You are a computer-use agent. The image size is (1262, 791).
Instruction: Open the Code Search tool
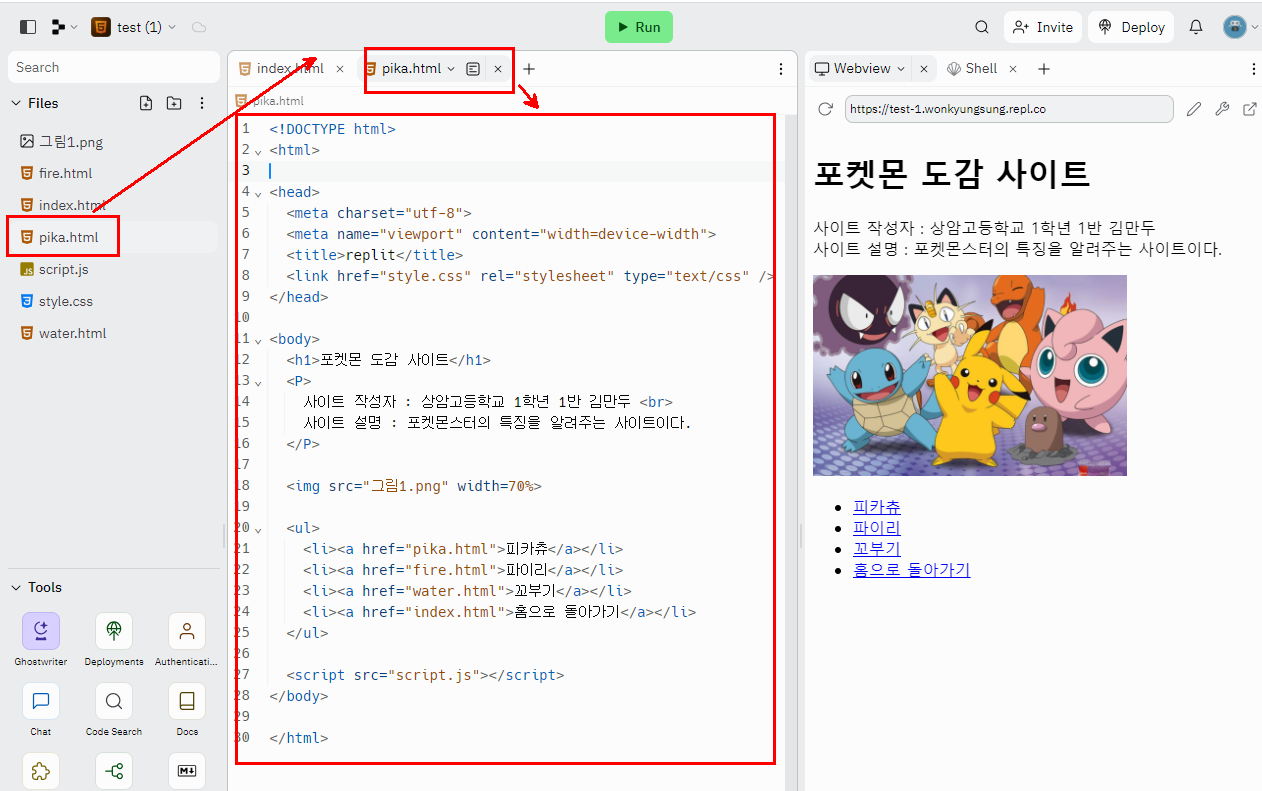(x=114, y=710)
